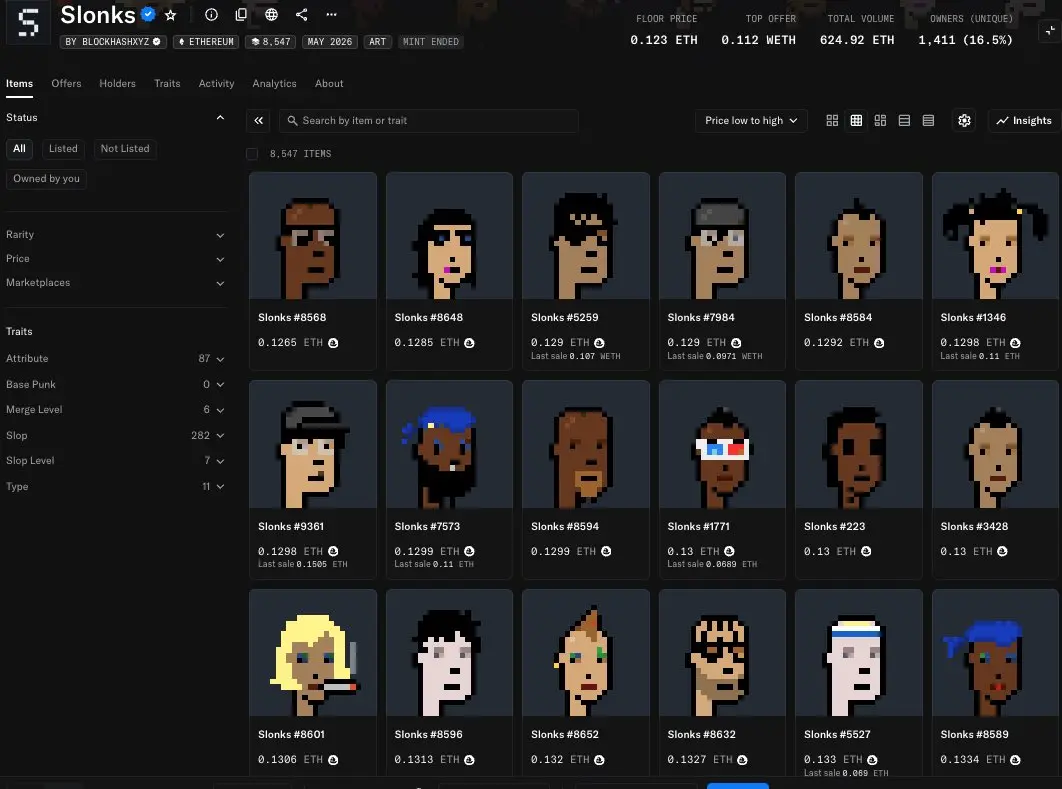Viewport: 1062px width, 789px height.
Task: Click marketplace icon beside Slonks #8568 price
Action: coord(333,343)
